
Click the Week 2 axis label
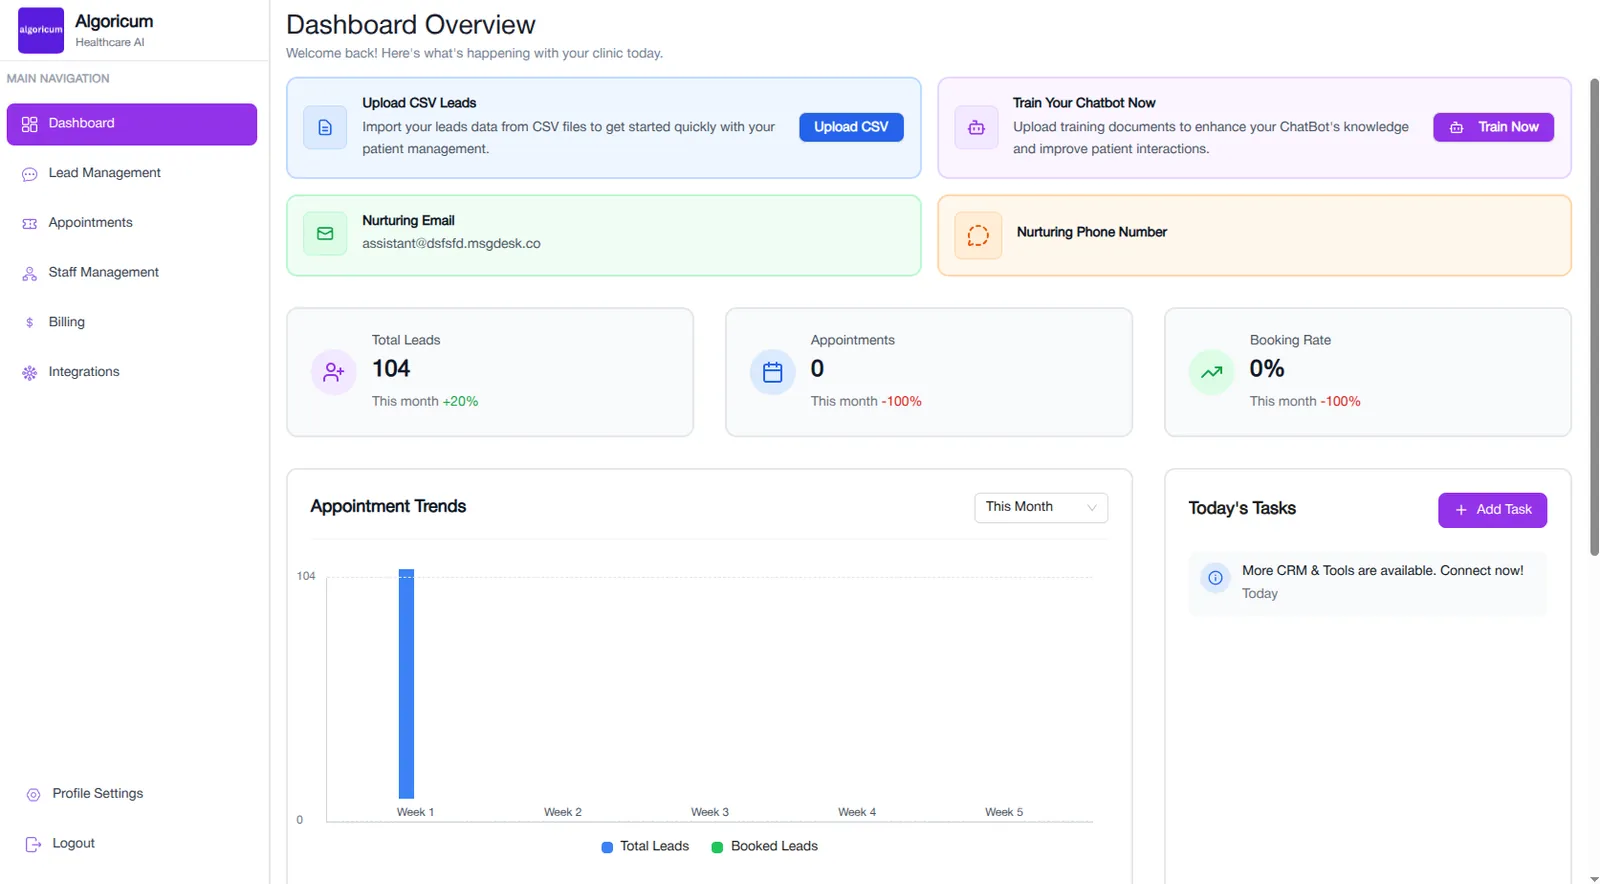[x=563, y=813]
